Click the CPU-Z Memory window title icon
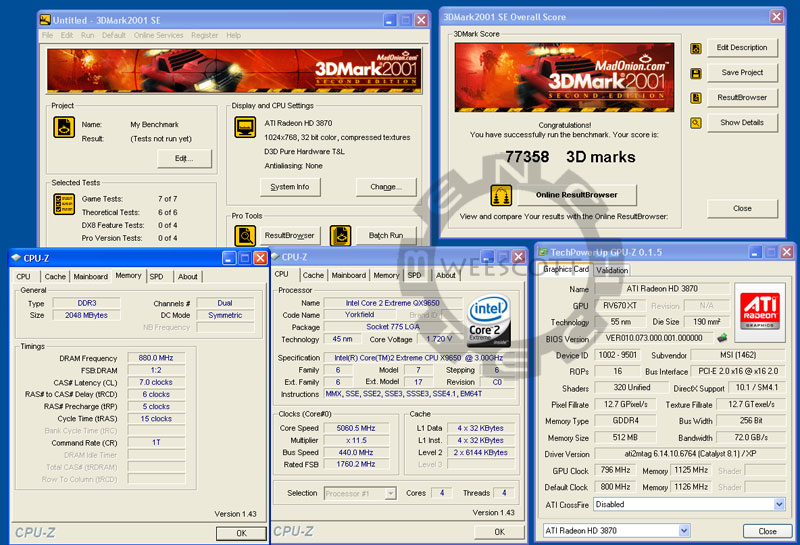Screen dimensions: 800x545 click(x=16, y=258)
